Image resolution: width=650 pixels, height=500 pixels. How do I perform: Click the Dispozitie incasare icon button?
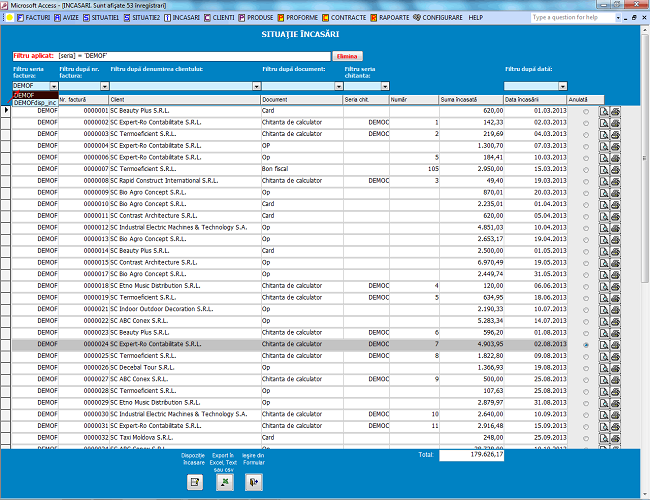[x=195, y=482]
